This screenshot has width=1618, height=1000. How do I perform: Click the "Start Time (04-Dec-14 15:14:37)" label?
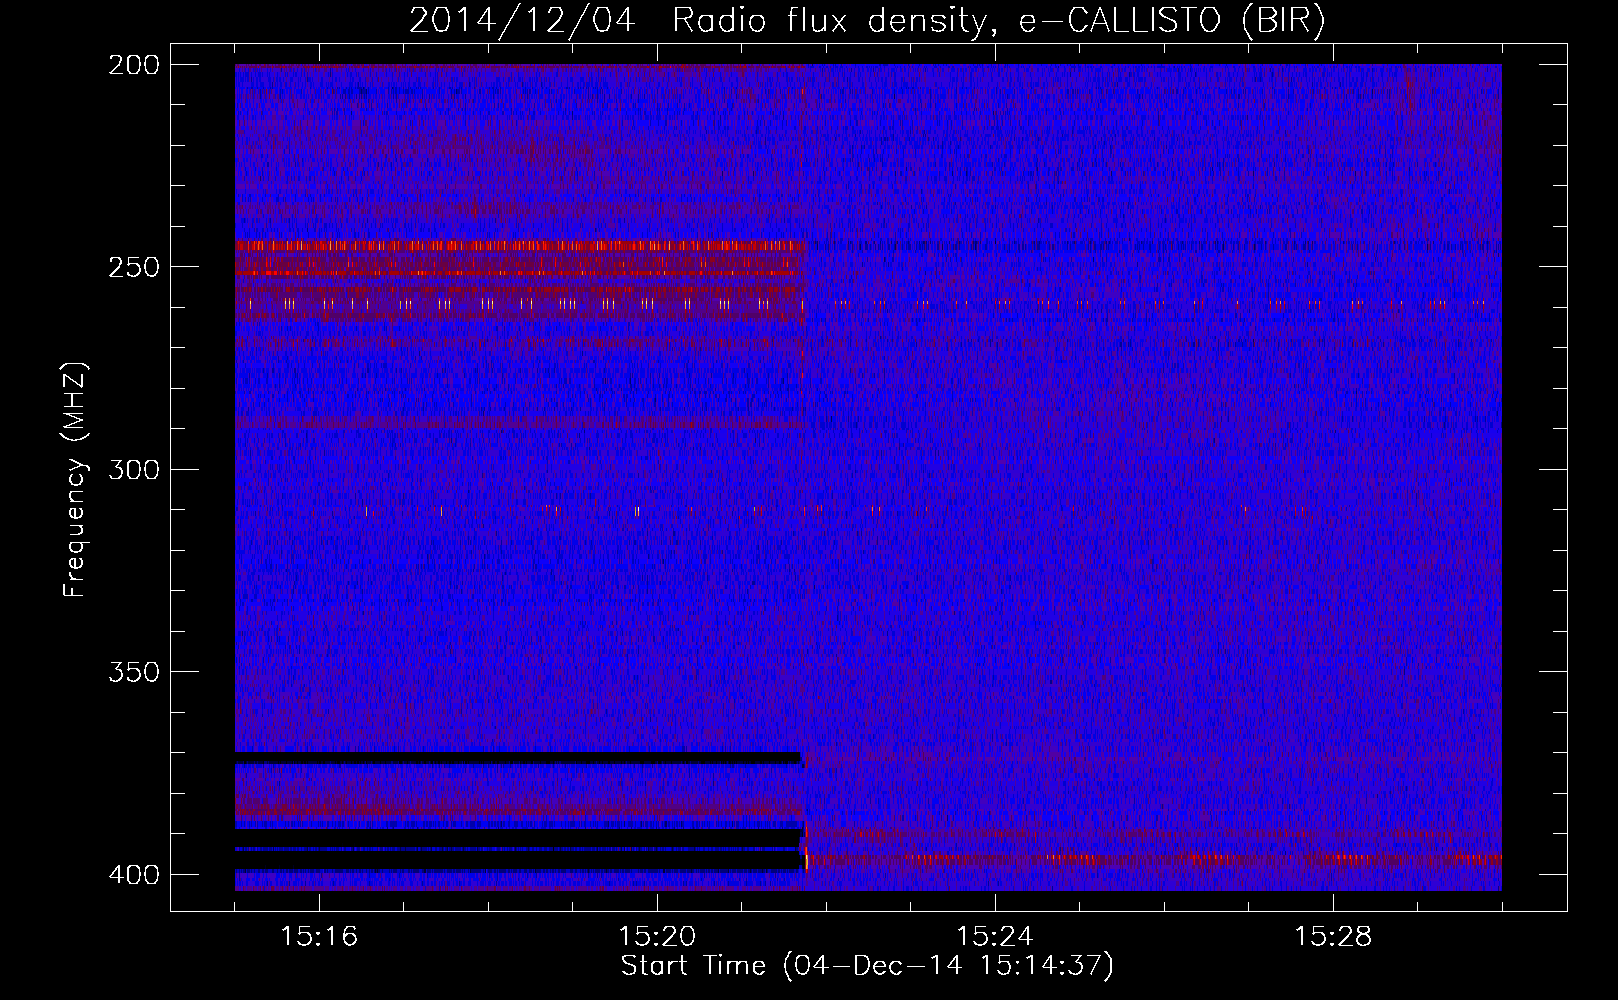867,966
